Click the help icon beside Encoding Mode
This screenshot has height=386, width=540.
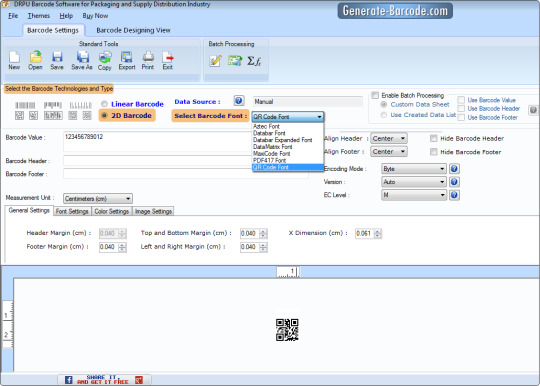click(x=454, y=169)
